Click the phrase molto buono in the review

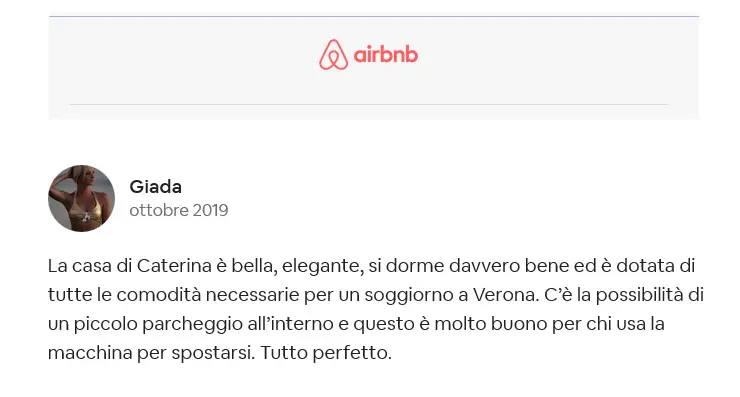(x=491, y=324)
